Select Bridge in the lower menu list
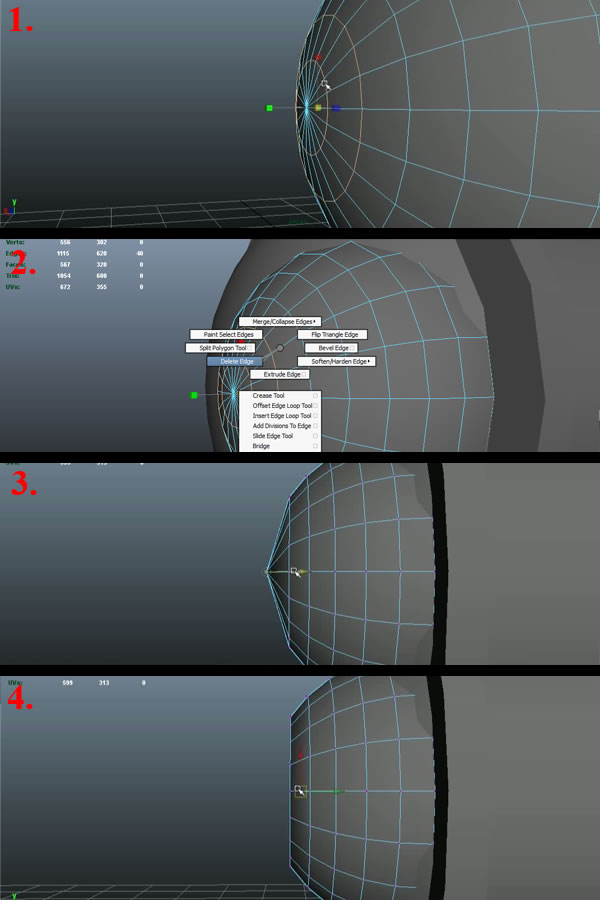The height and width of the screenshot is (900, 600). [x=262, y=446]
